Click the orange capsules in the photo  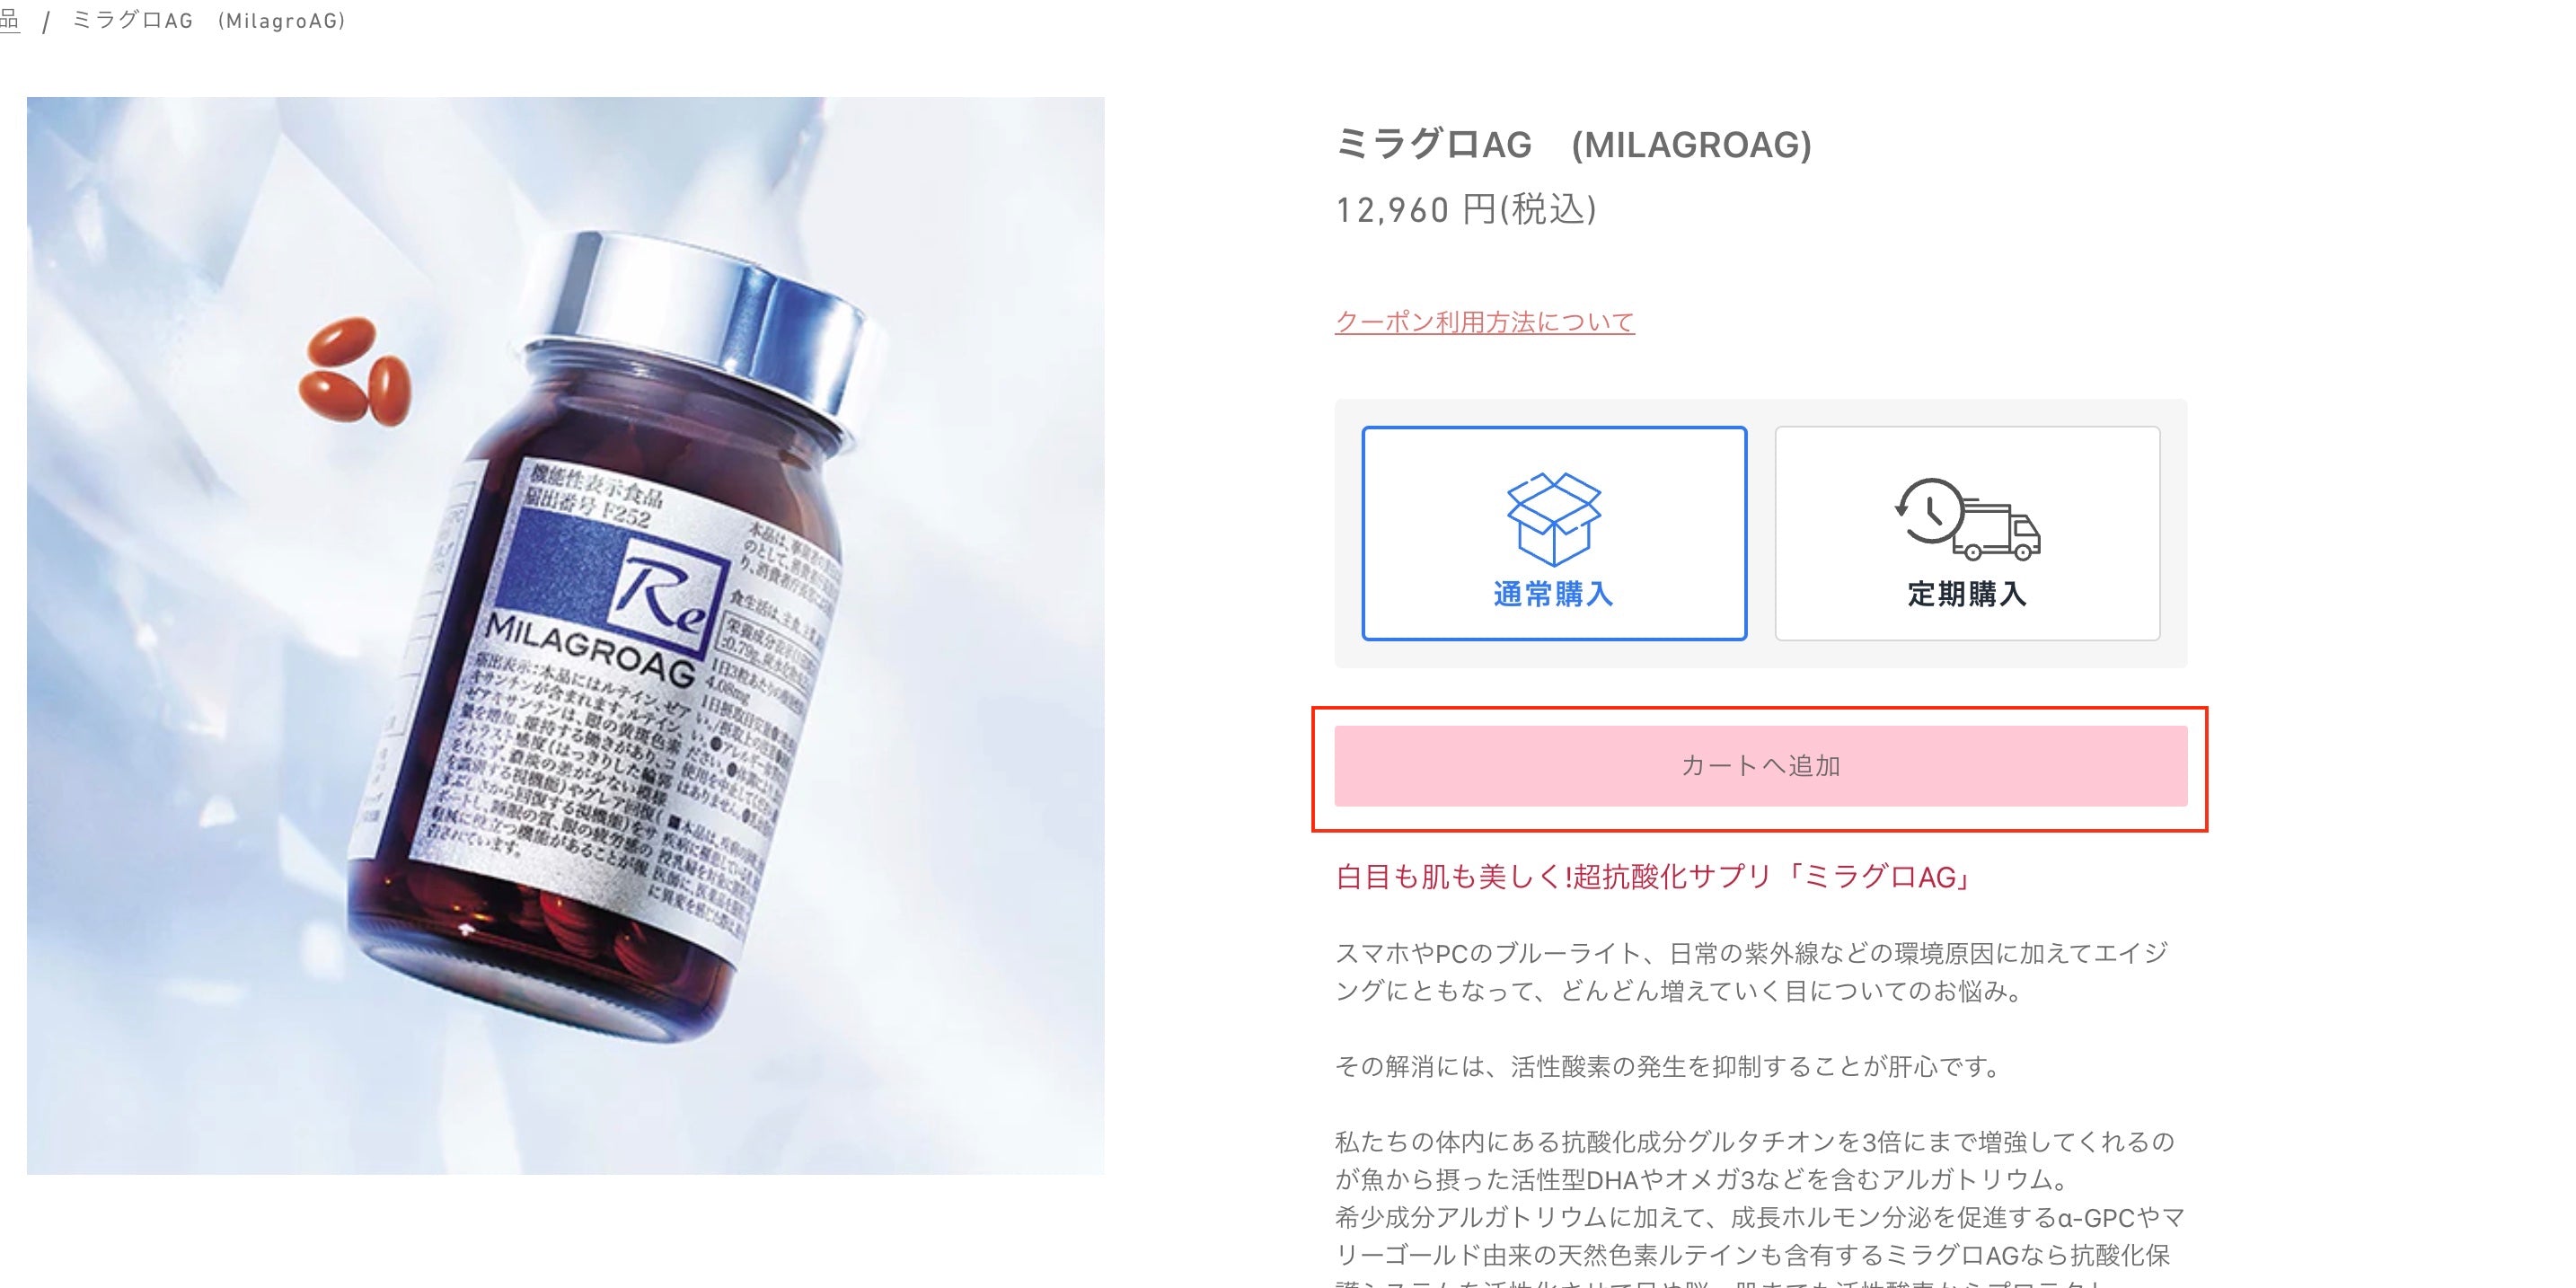pyautogui.click(x=356, y=372)
